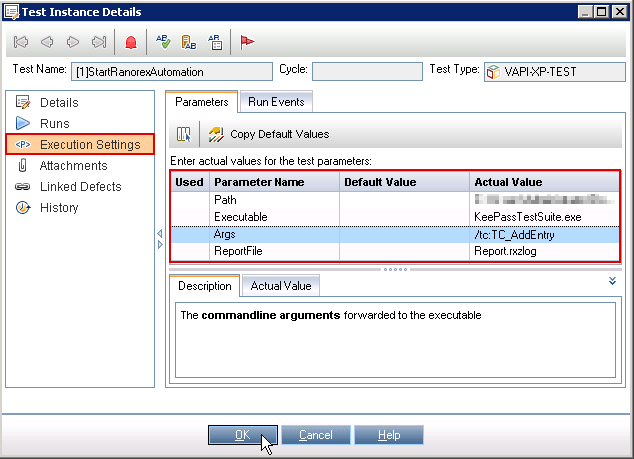Open Linked Defects in the sidebar
Screen dimensions: 634x459
(80, 186)
